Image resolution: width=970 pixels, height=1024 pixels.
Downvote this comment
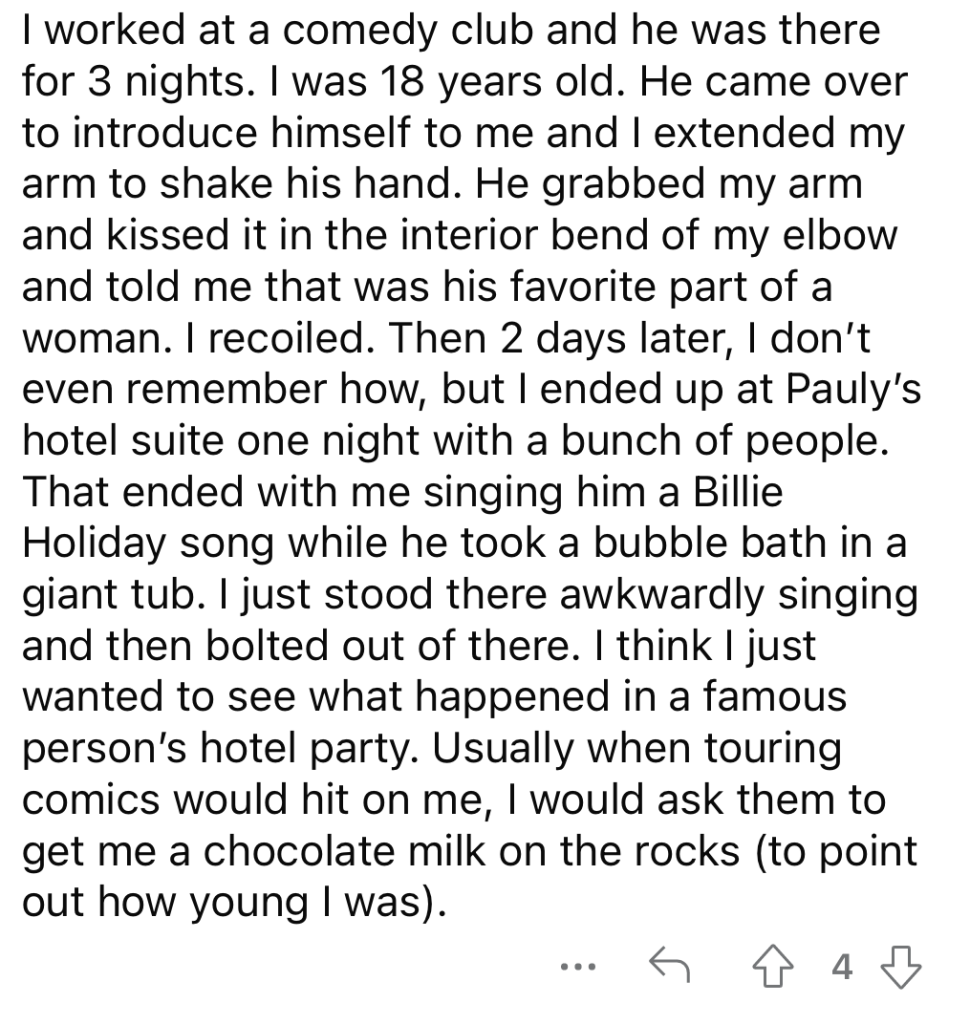(x=901, y=967)
